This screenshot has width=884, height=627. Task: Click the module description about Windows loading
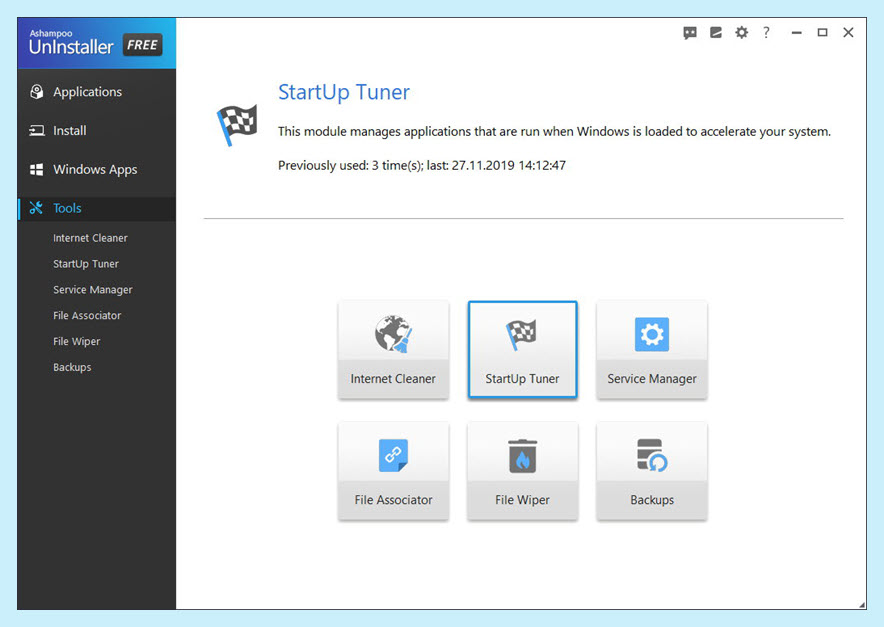pyautogui.click(x=554, y=132)
